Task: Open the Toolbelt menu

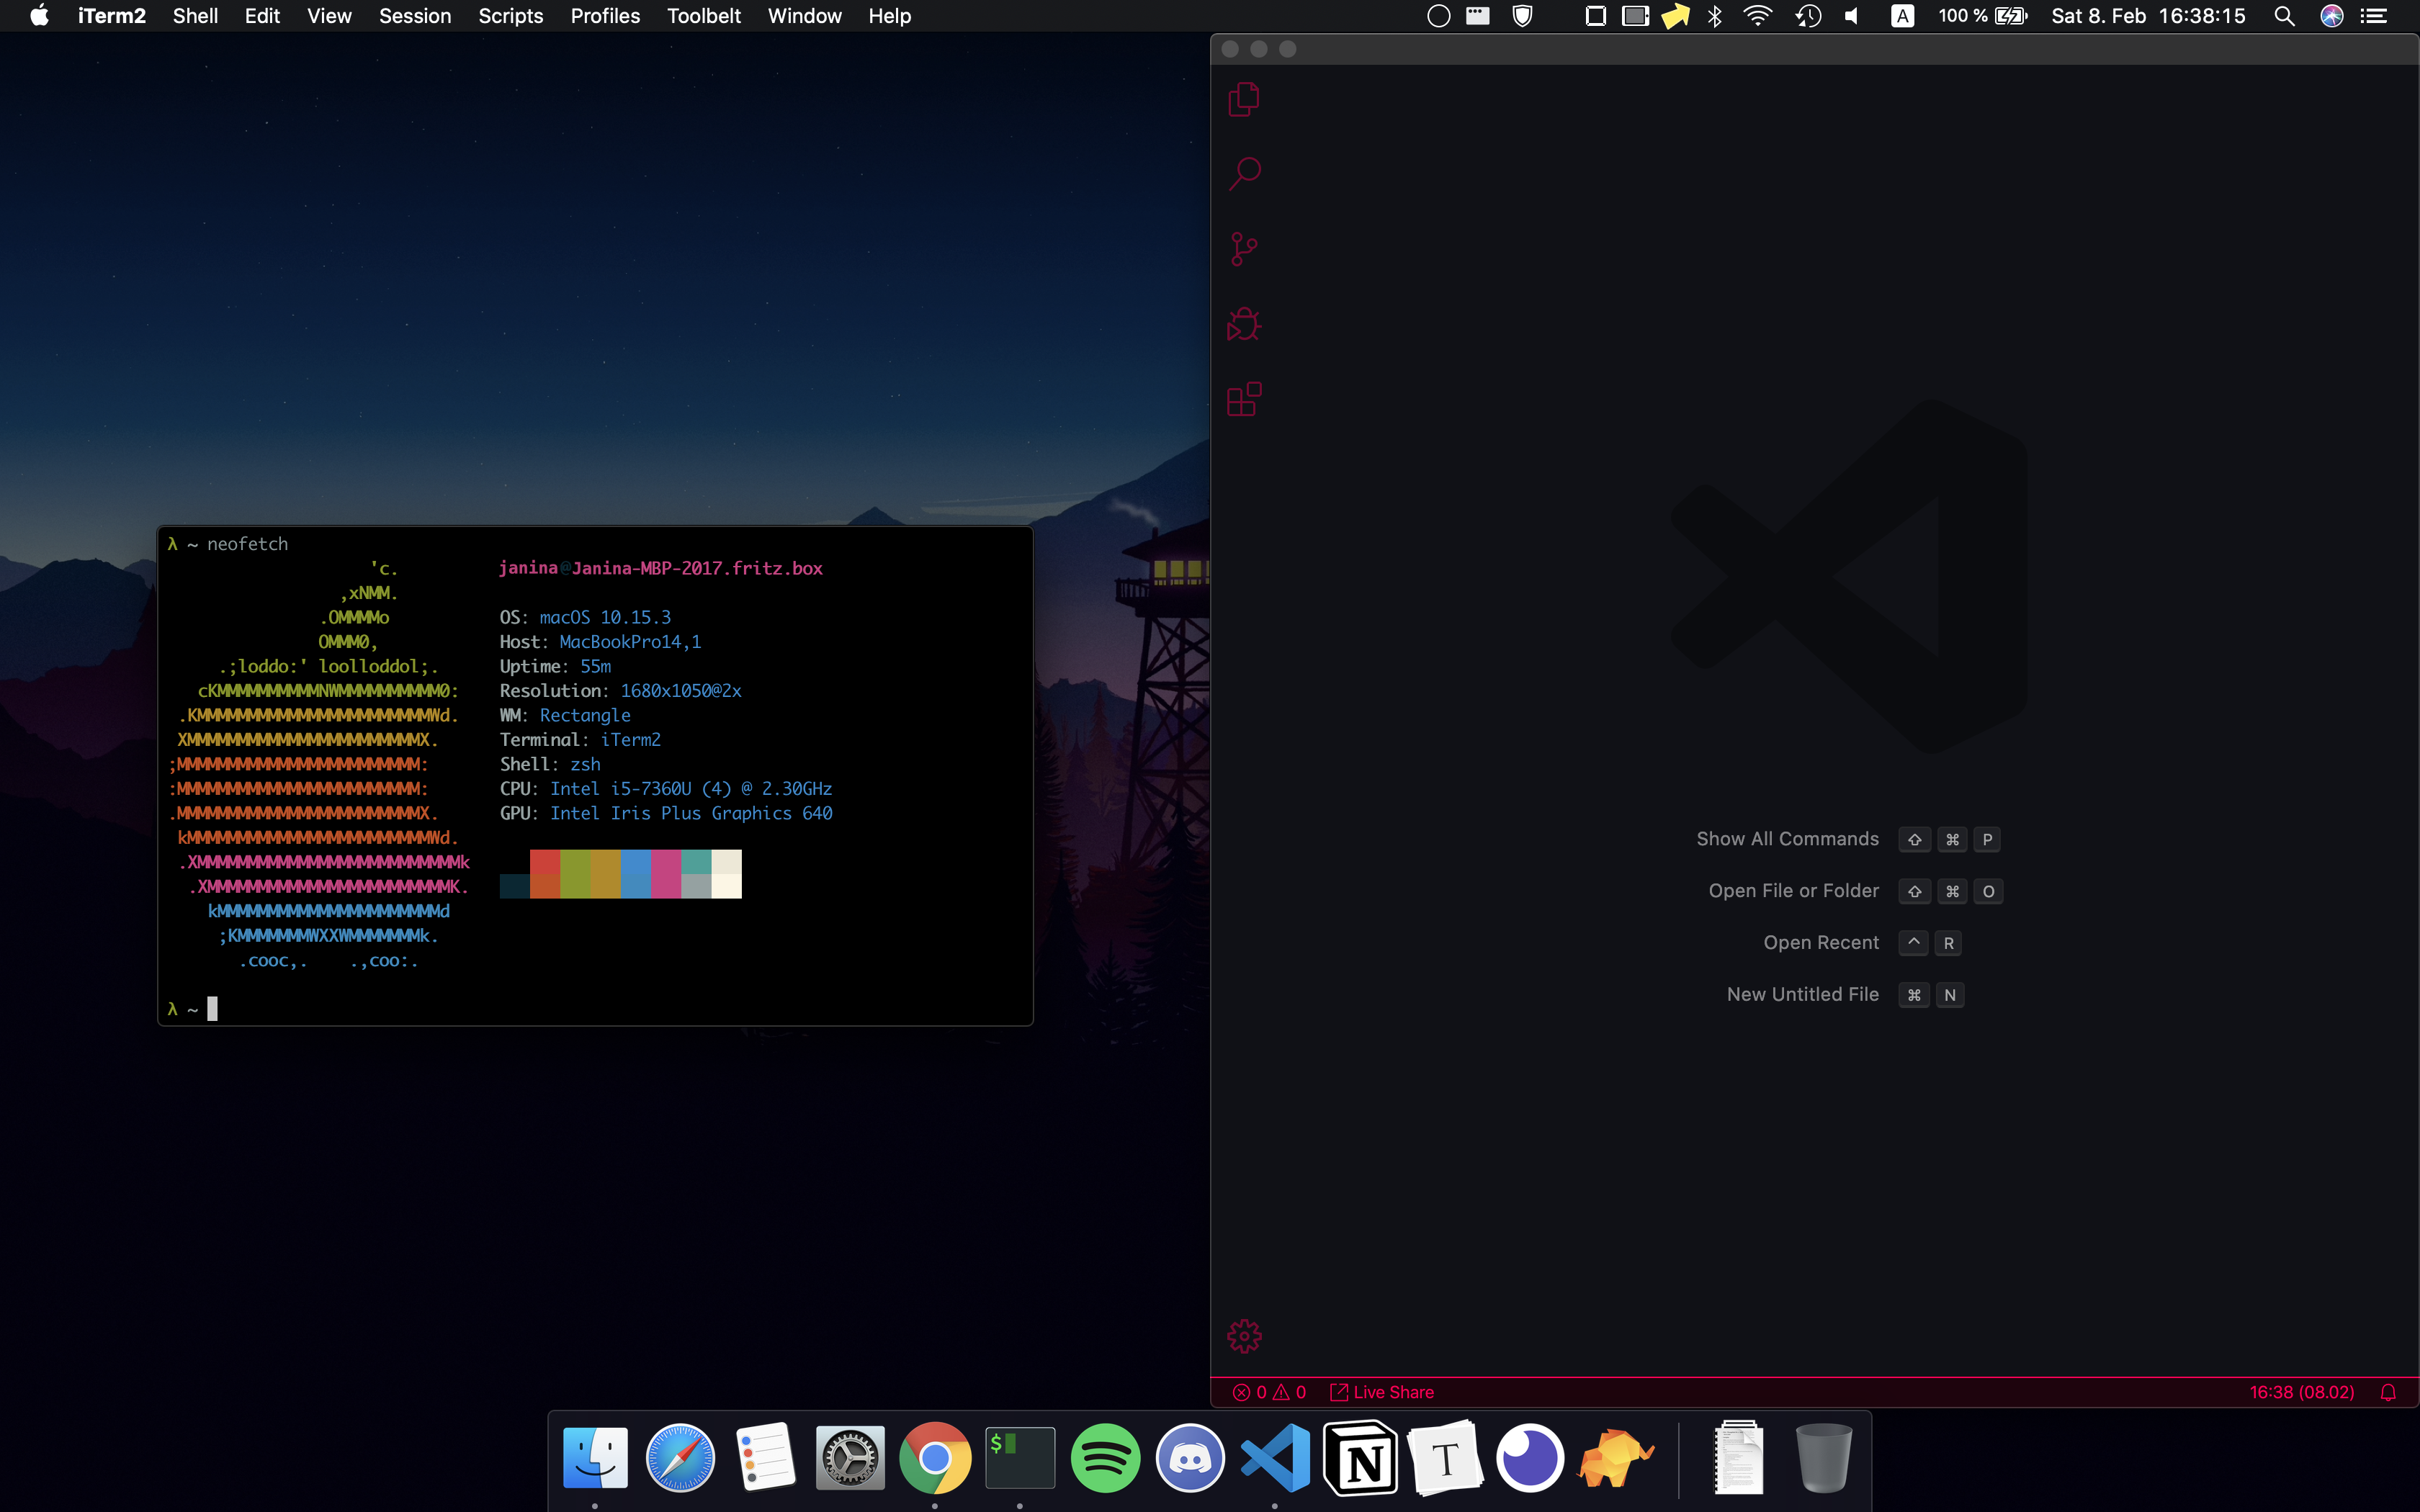Action: tap(703, 16)
